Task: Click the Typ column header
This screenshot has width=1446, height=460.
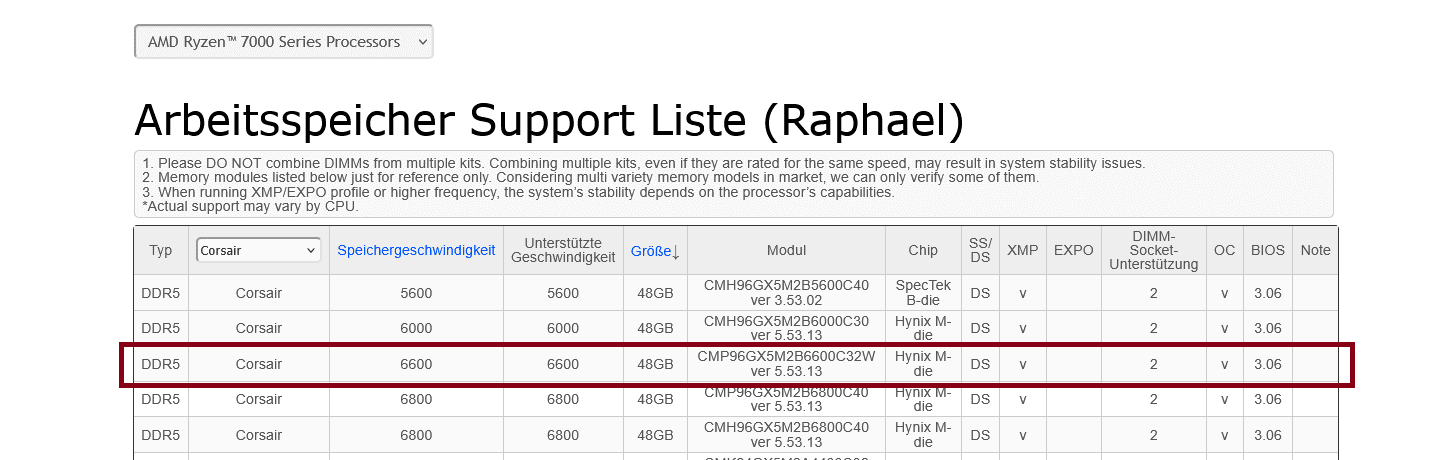Action: [x=161, y=250]
